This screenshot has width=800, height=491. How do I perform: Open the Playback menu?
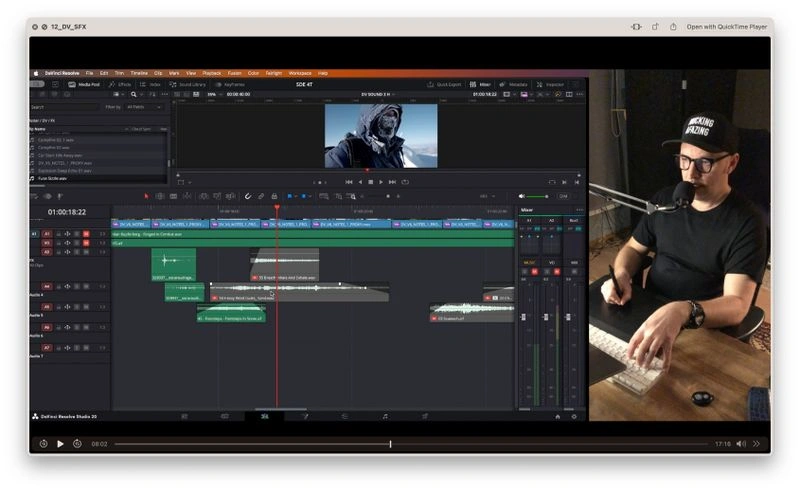(x=212, y=73)
